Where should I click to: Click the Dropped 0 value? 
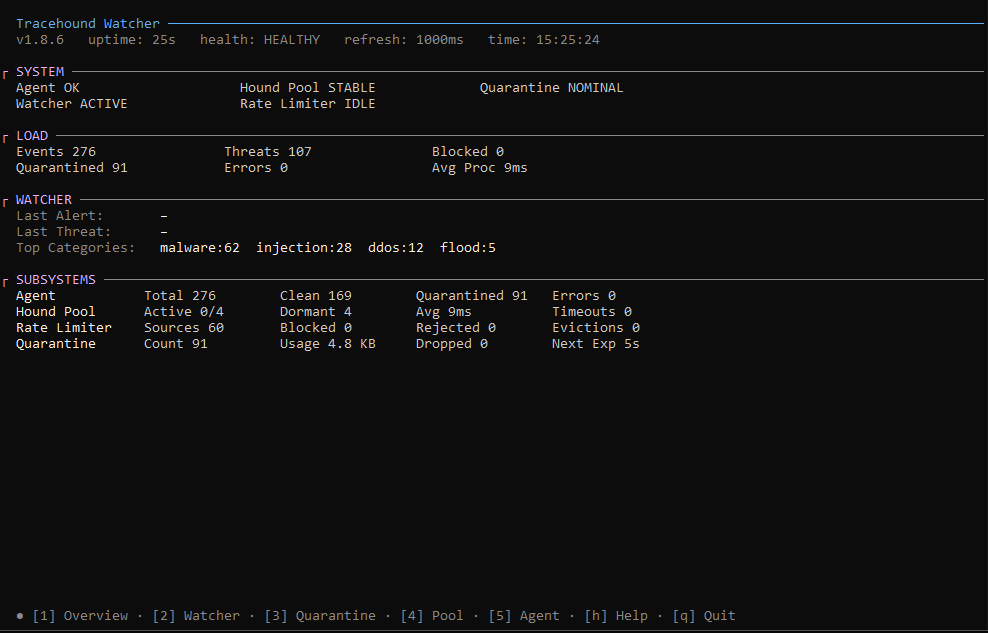[x=452, y=343]
